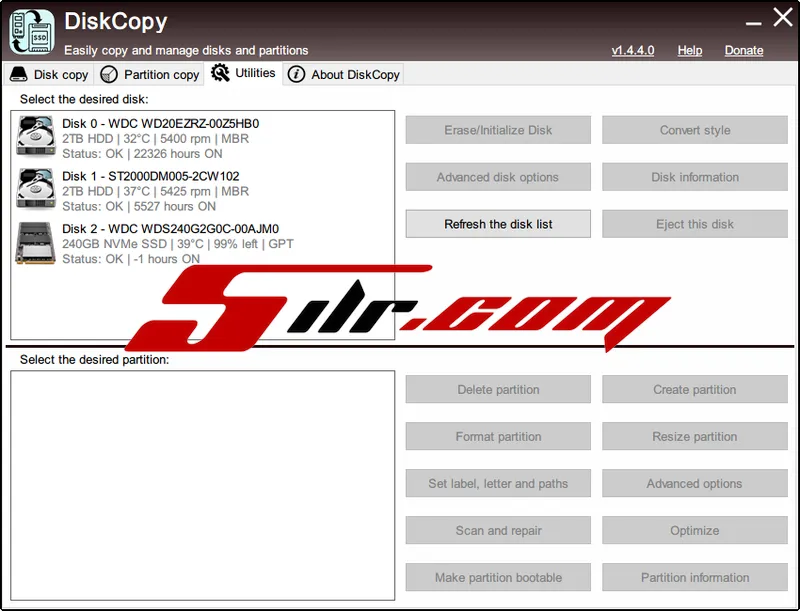
Task: Click the Disk 0 hard drive icon
Action: [x=35, y=136]
